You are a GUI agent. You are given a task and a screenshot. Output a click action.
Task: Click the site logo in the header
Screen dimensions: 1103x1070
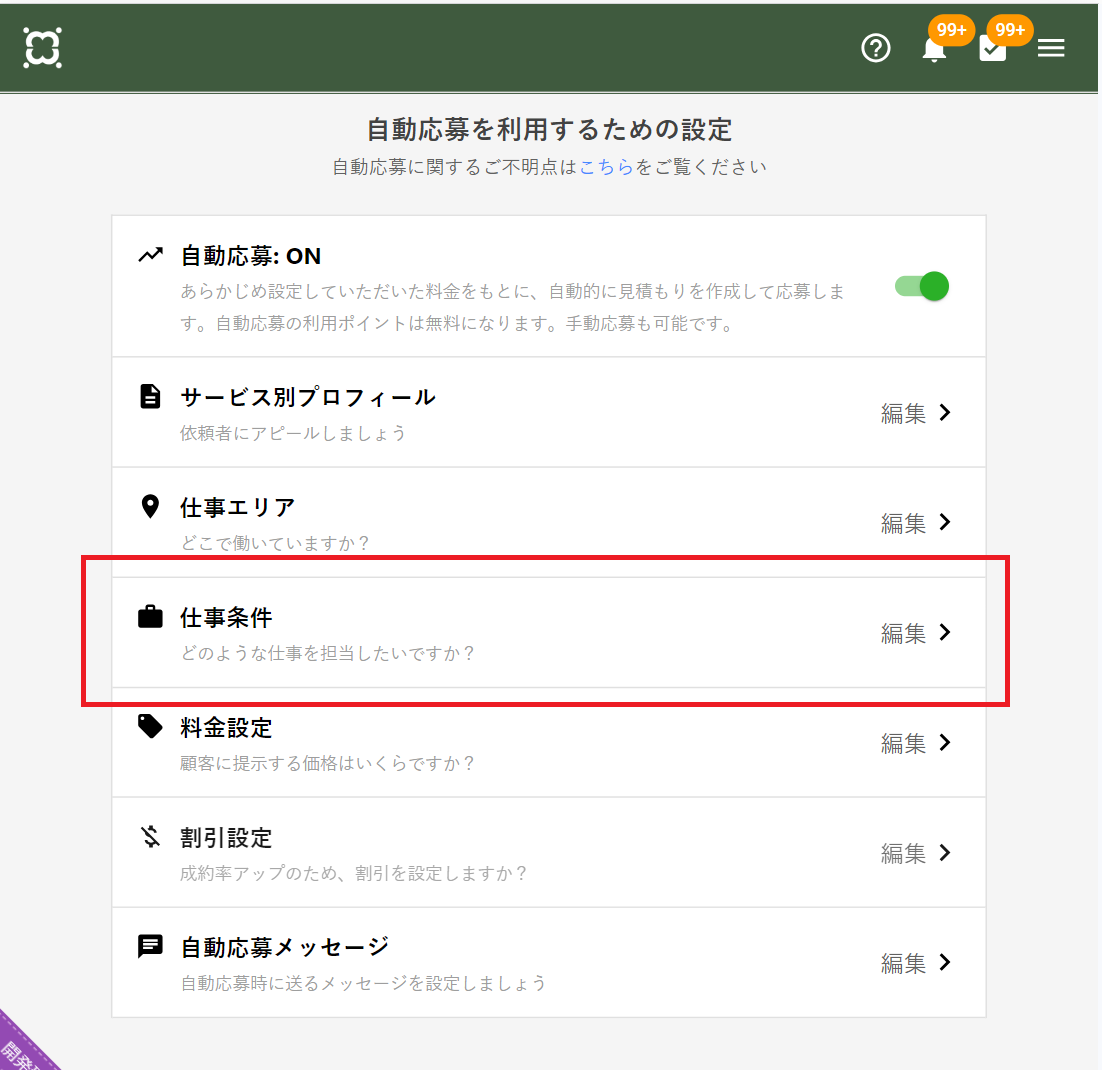click(x=42, y=48)
